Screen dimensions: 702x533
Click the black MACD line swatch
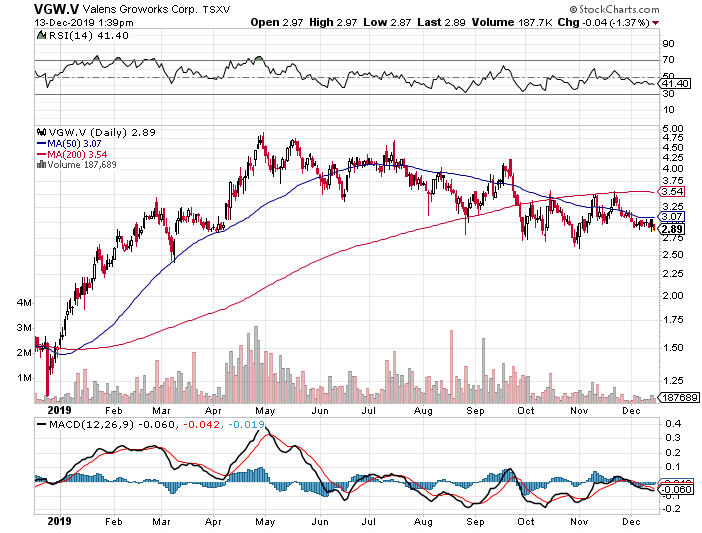[42, 424]
